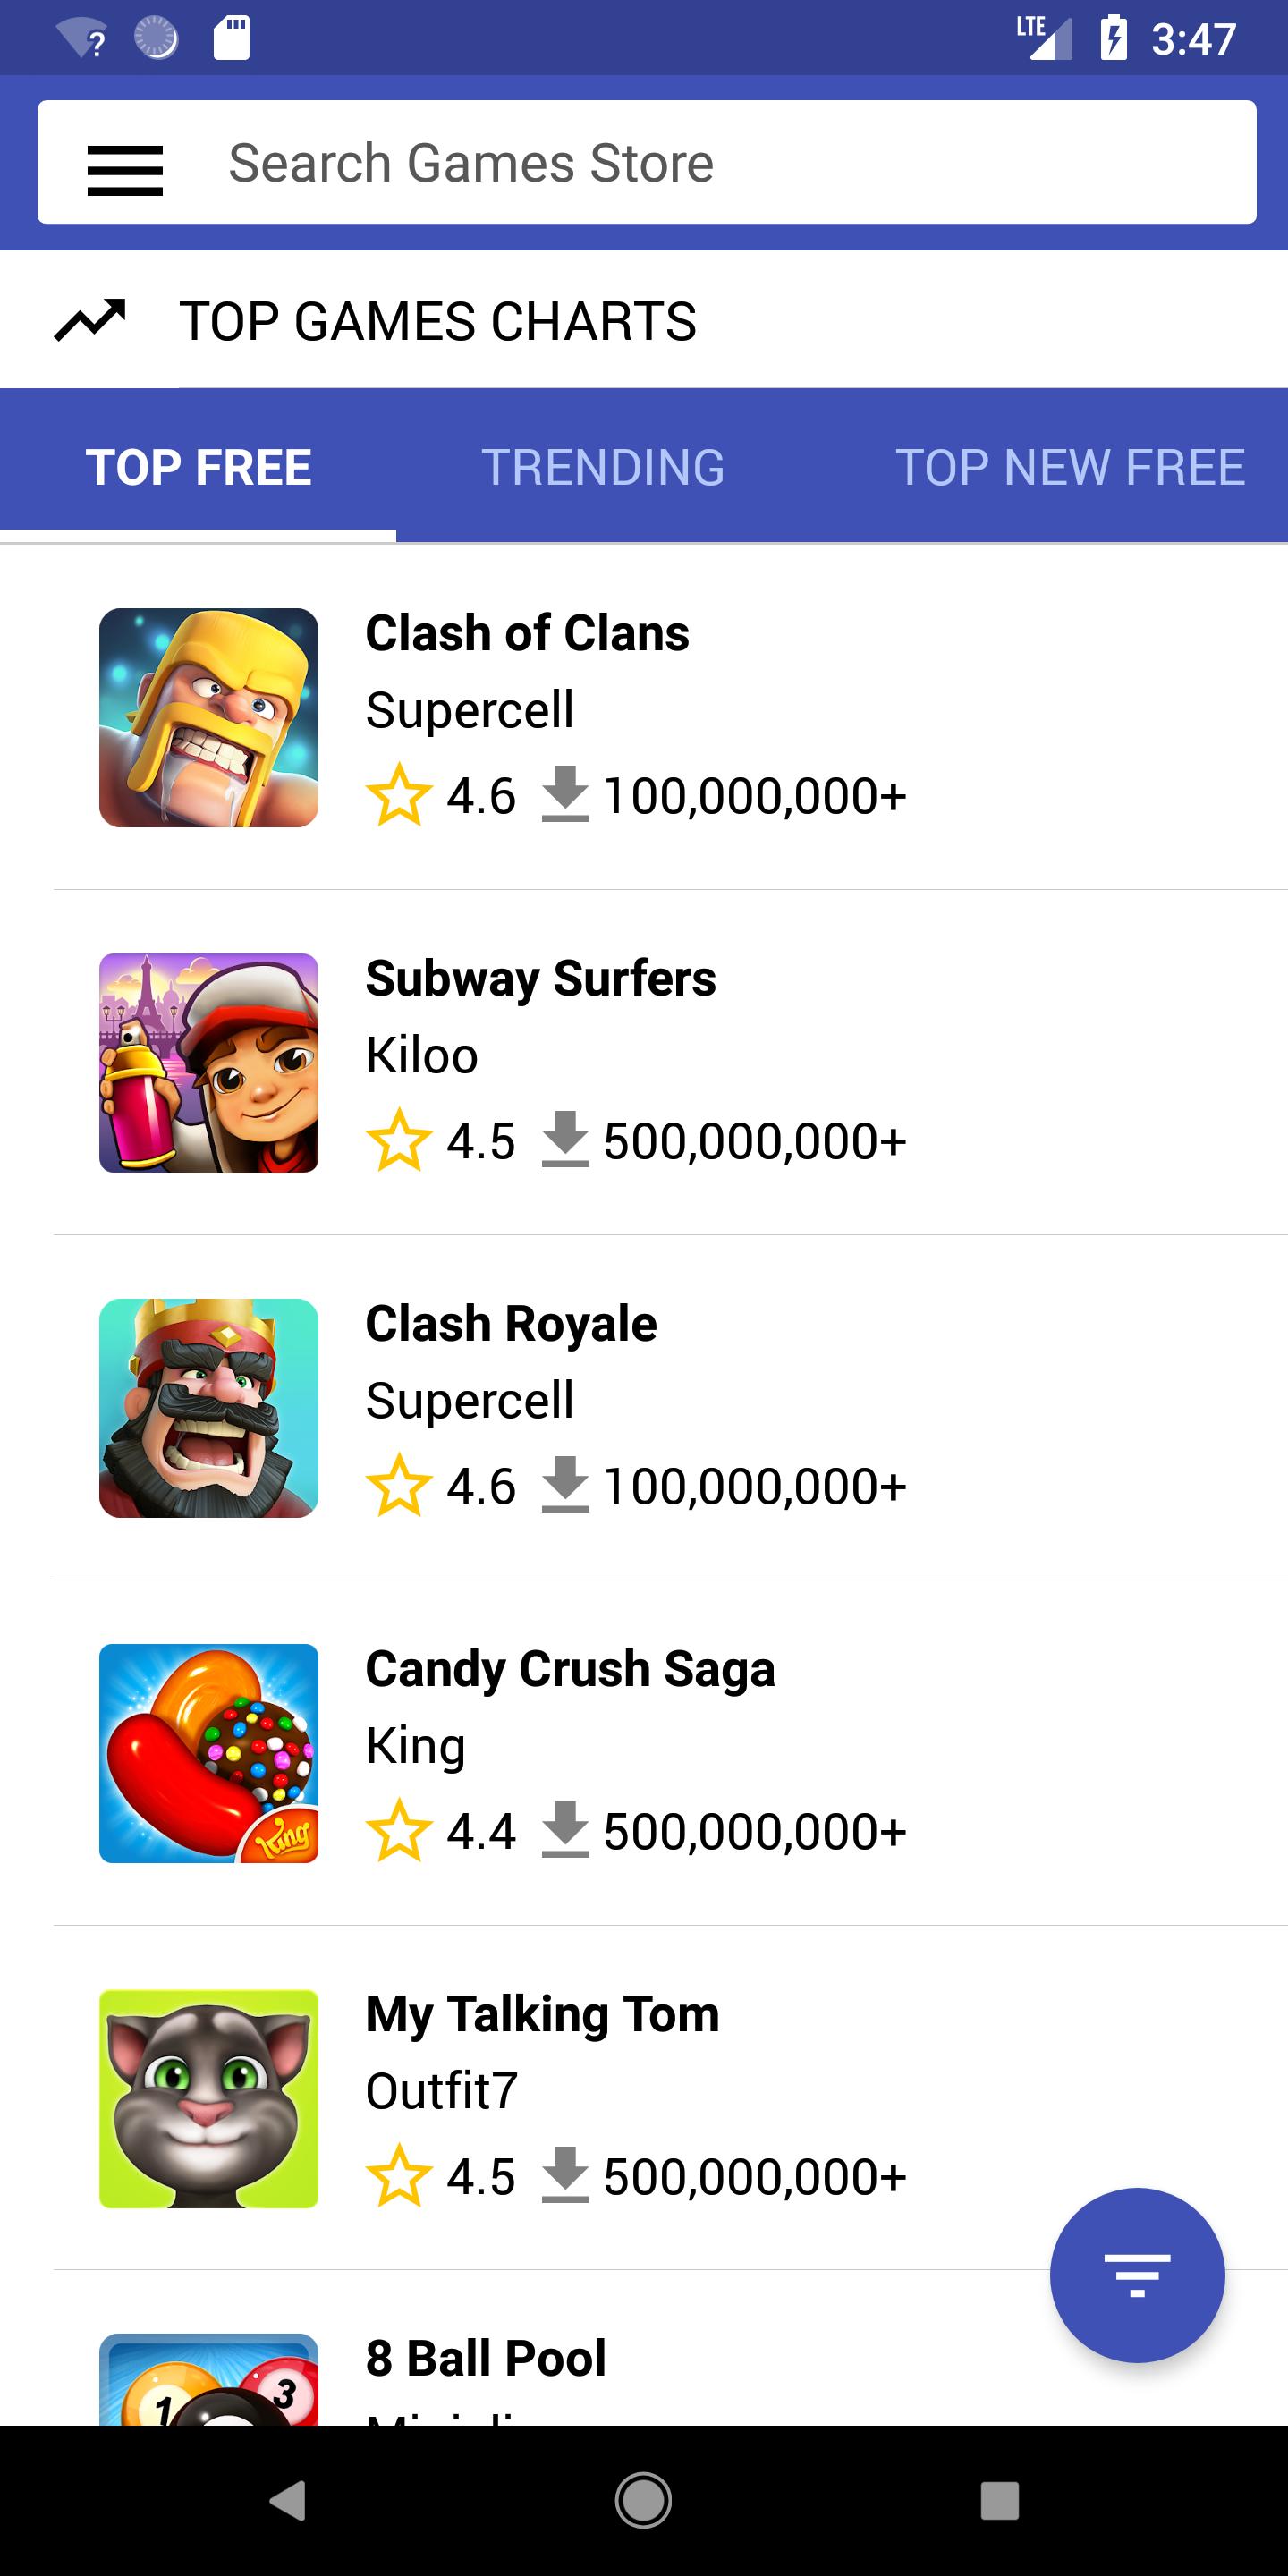The width and height of the screenshot is (1288, 2576).
Task: Open the Candy Crush Saga icon
Action: 209,1752
